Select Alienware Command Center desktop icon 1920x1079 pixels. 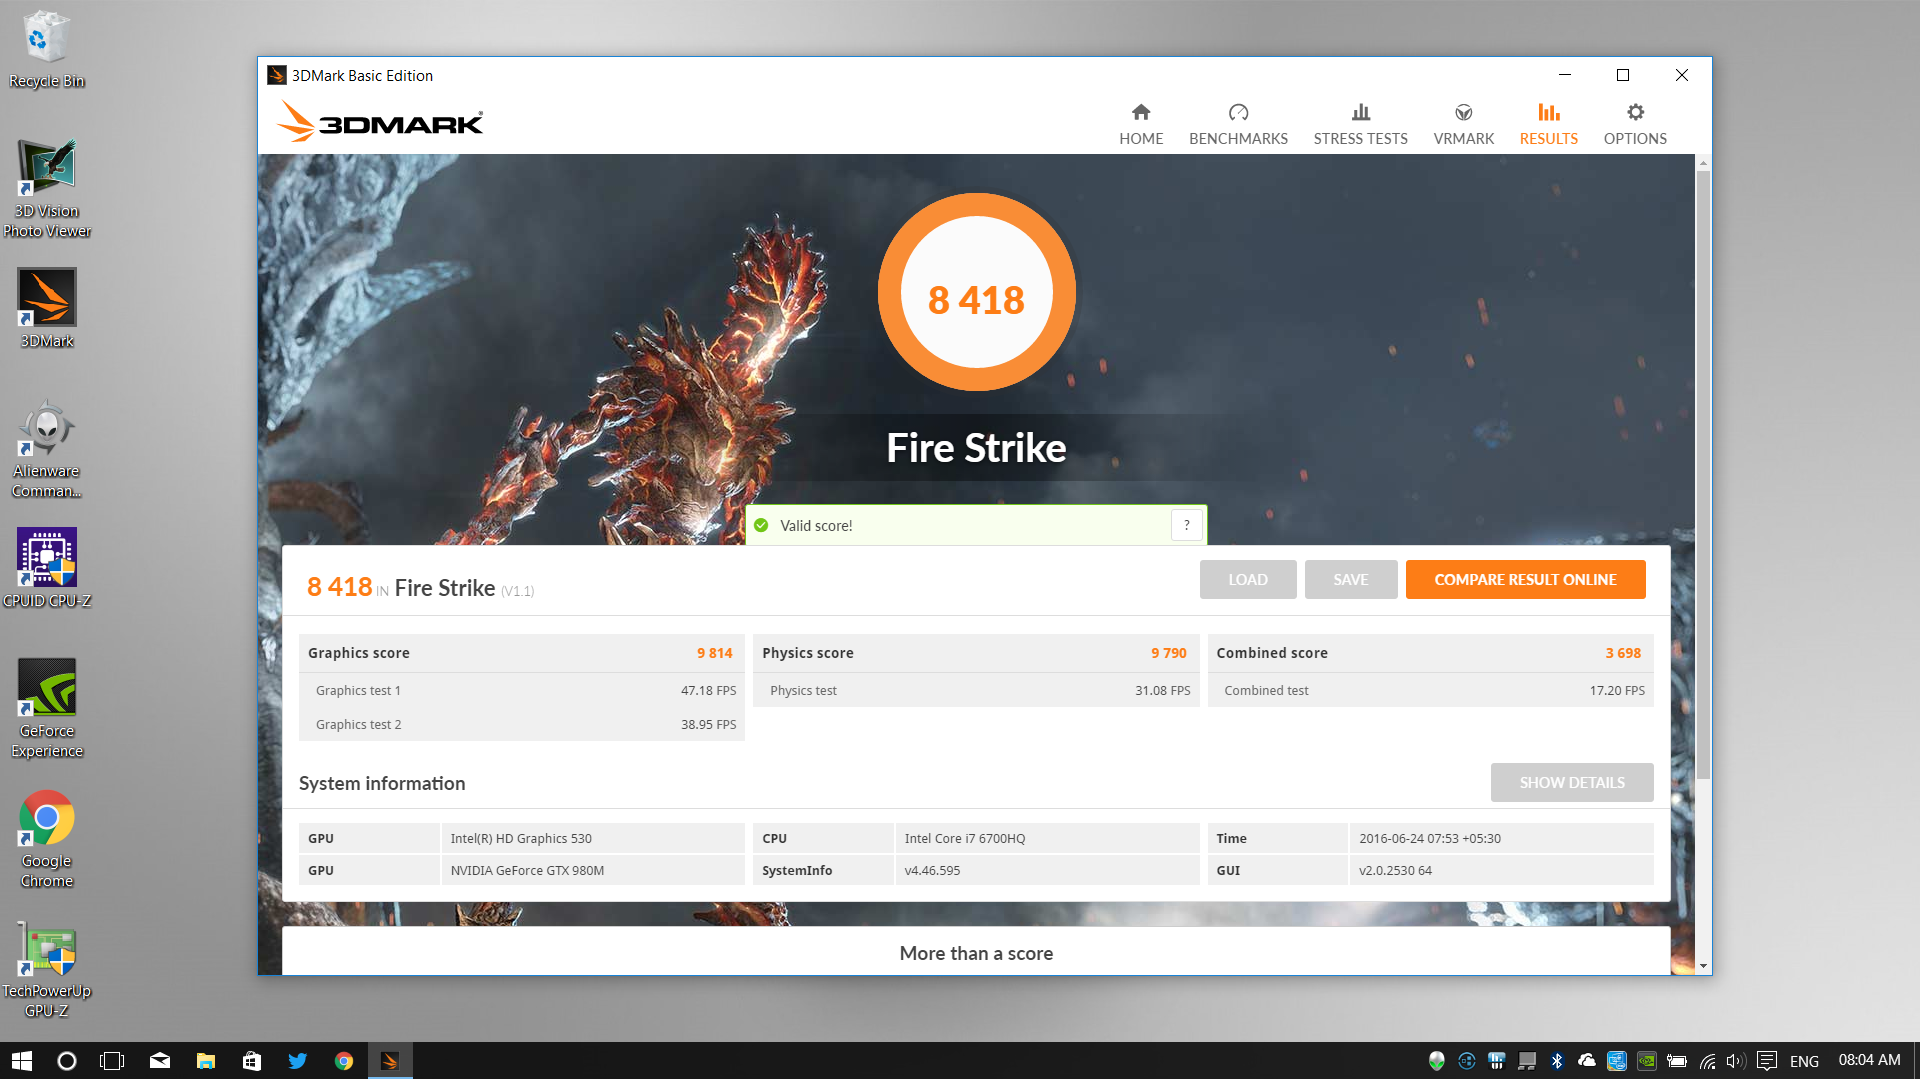(46, 449)
